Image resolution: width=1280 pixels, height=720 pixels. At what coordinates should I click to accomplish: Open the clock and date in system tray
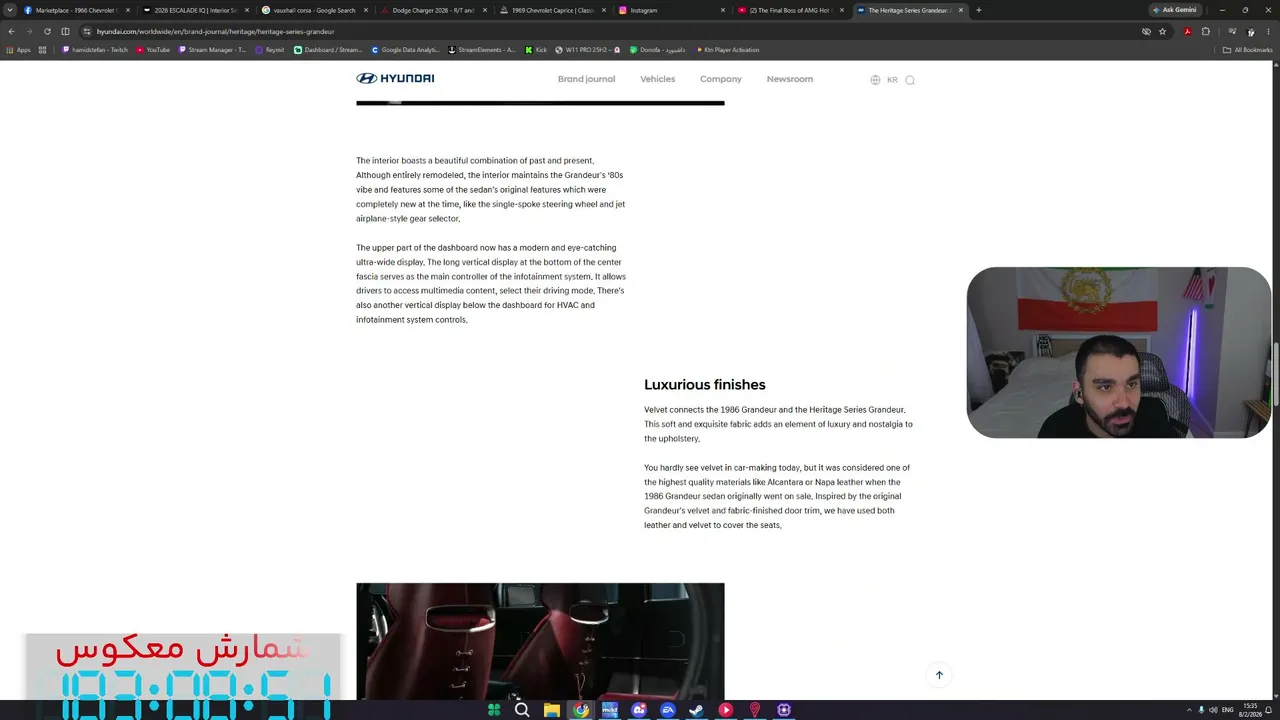[1249, 710]
